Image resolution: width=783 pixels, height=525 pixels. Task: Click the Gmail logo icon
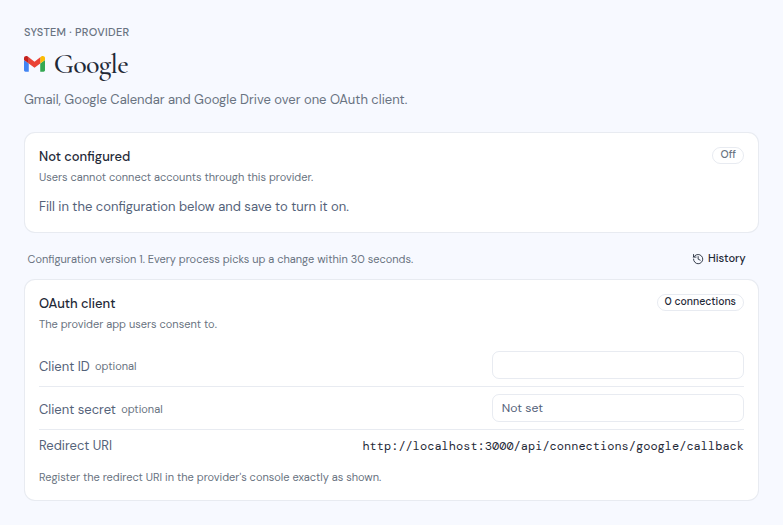(x=34, y=64)
